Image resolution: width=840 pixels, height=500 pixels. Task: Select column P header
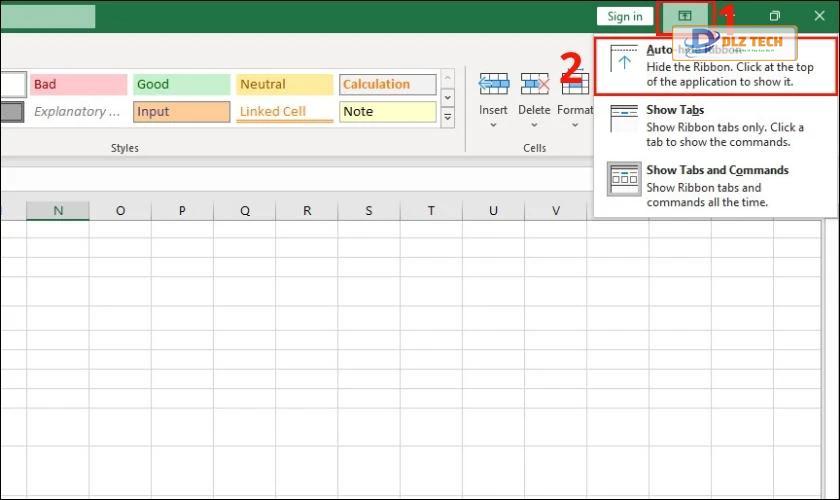click(182, 211)
